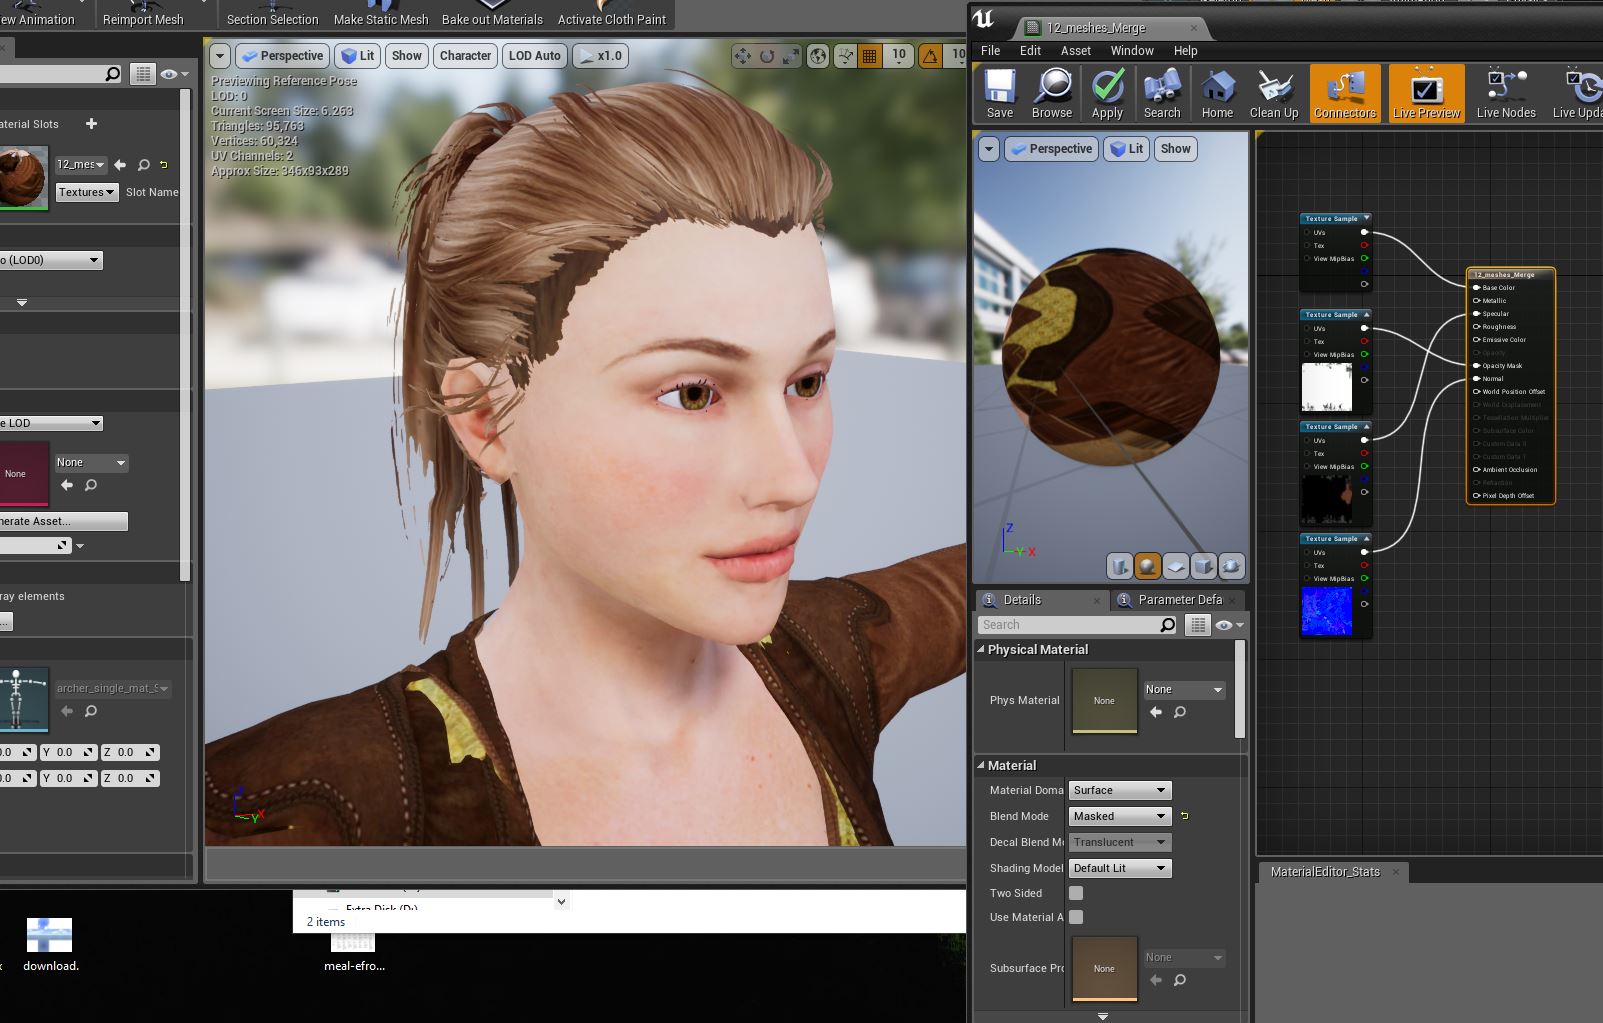
Task: Set preview mesh from selected asset (teapot)
Action: coord(1232,566)
